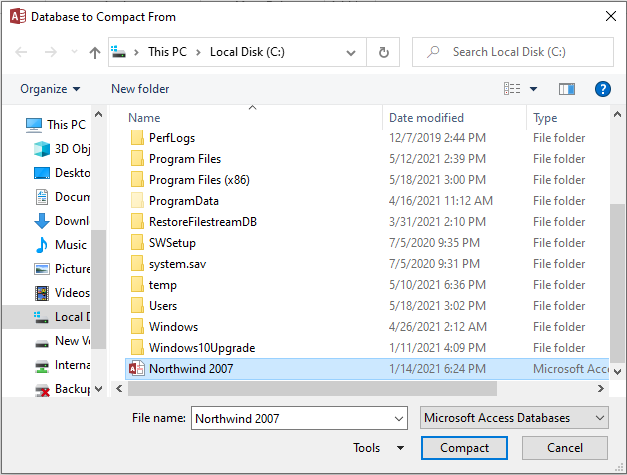Image resolution: width=627 pixels, height=475 pixels.
Task: Open recent locations dropdown arrow
Action: (x=74, y=52)
